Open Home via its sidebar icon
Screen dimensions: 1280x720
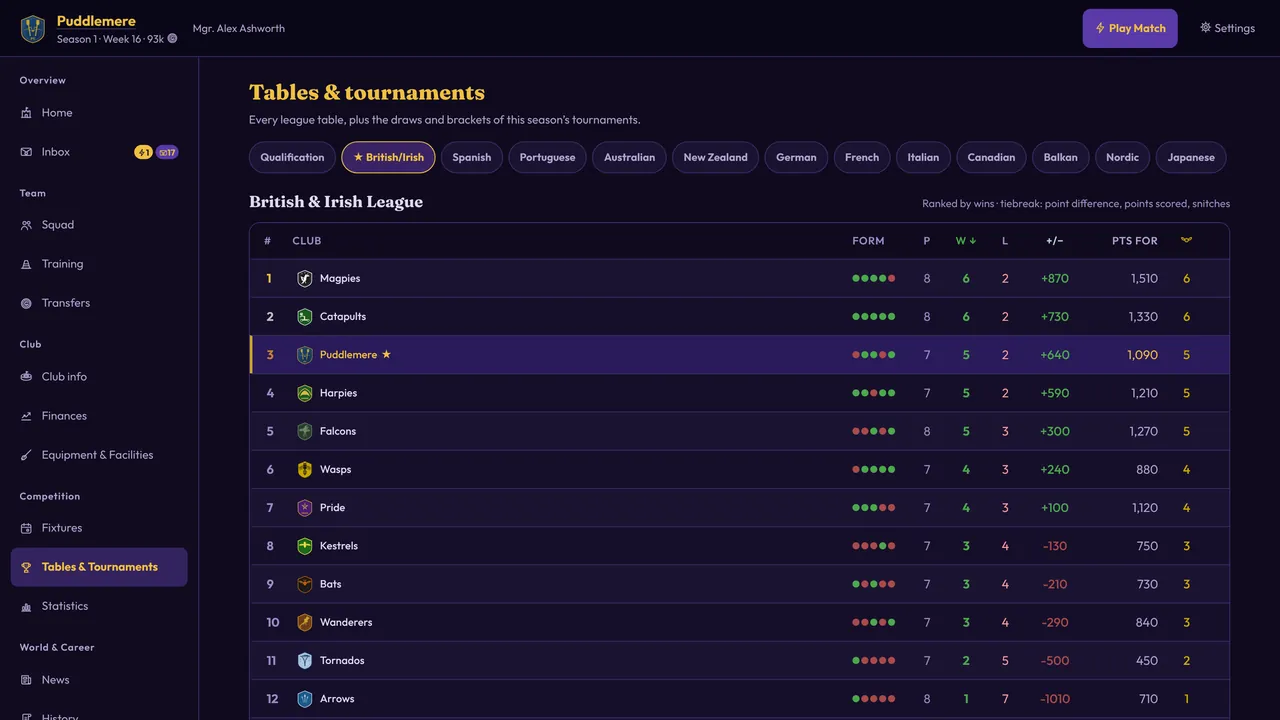pyautogui.click(x=26, y=113)
